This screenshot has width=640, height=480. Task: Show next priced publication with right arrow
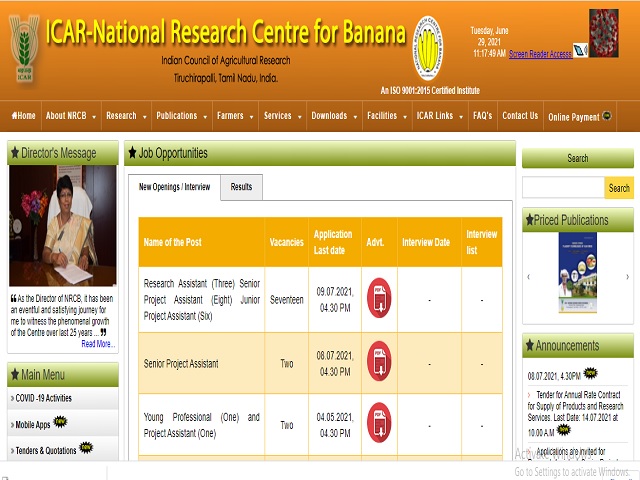[x=627, y=277]
